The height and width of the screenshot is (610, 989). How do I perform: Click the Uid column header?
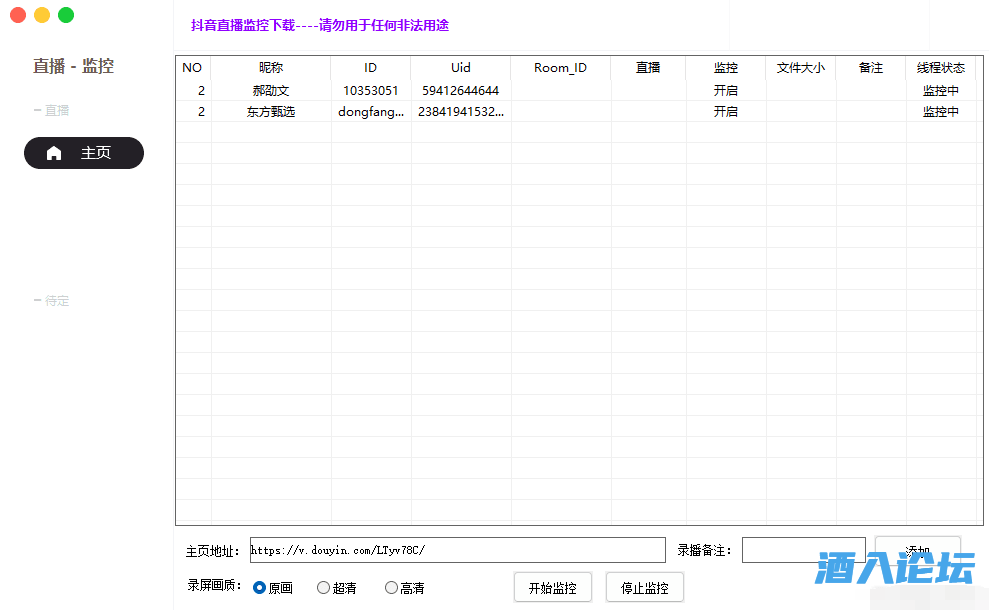(460, 68)
